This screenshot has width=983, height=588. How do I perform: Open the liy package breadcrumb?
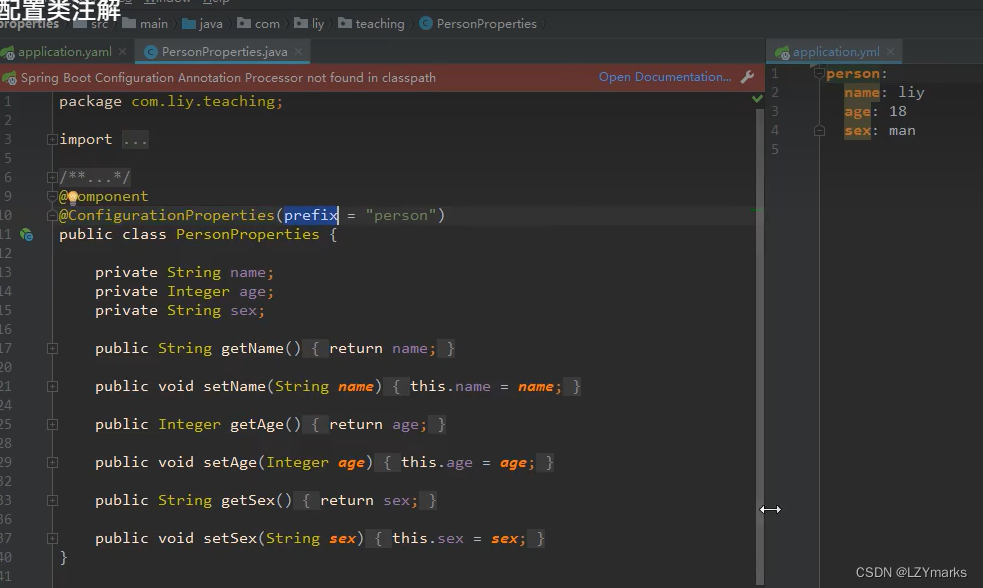coord(309,24)
